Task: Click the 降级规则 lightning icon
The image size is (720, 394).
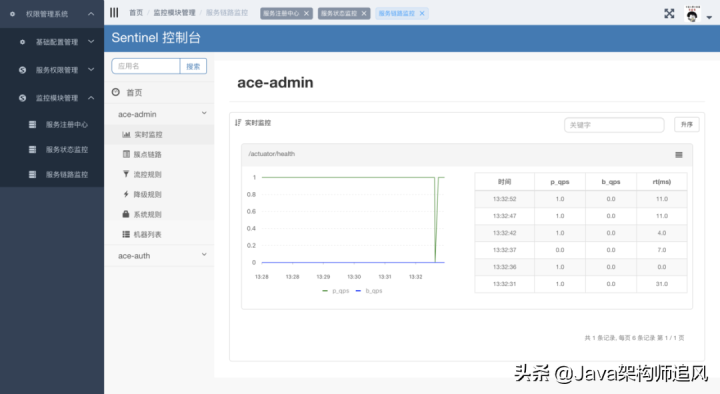Action: [126, 194]
